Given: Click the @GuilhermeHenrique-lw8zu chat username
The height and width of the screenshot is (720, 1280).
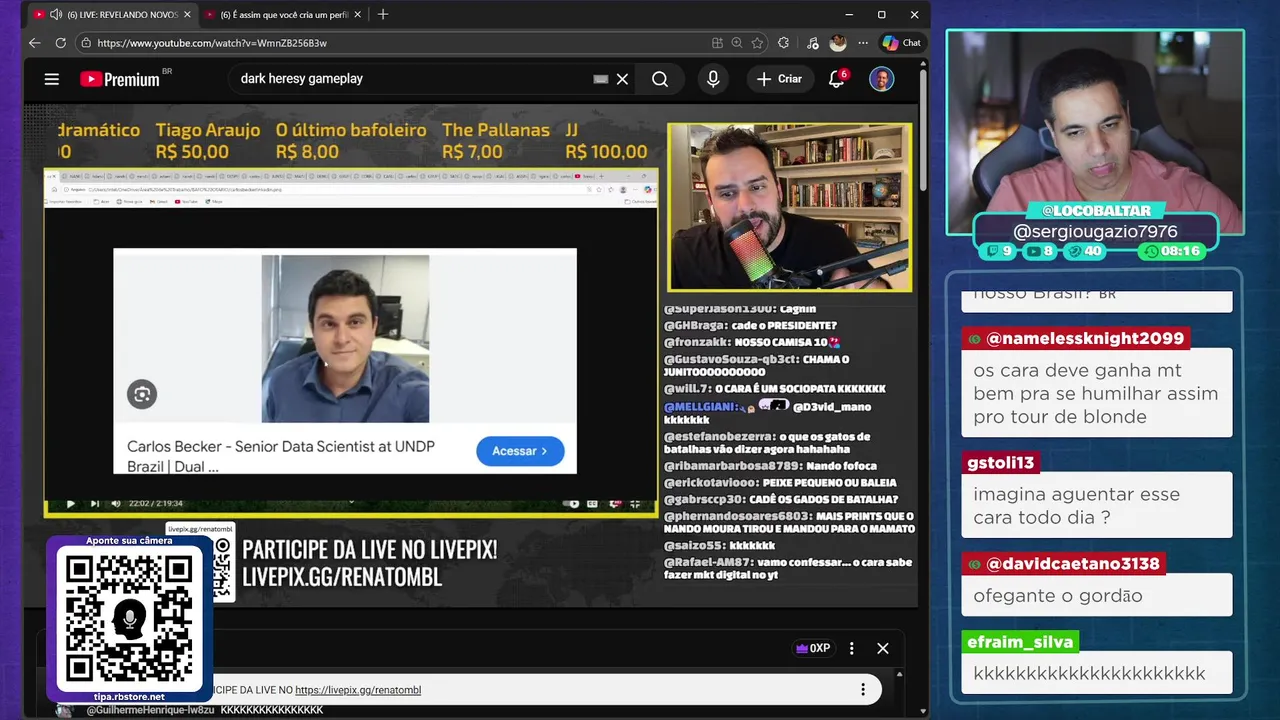Looking at the screenshot, I should point(150,710).
